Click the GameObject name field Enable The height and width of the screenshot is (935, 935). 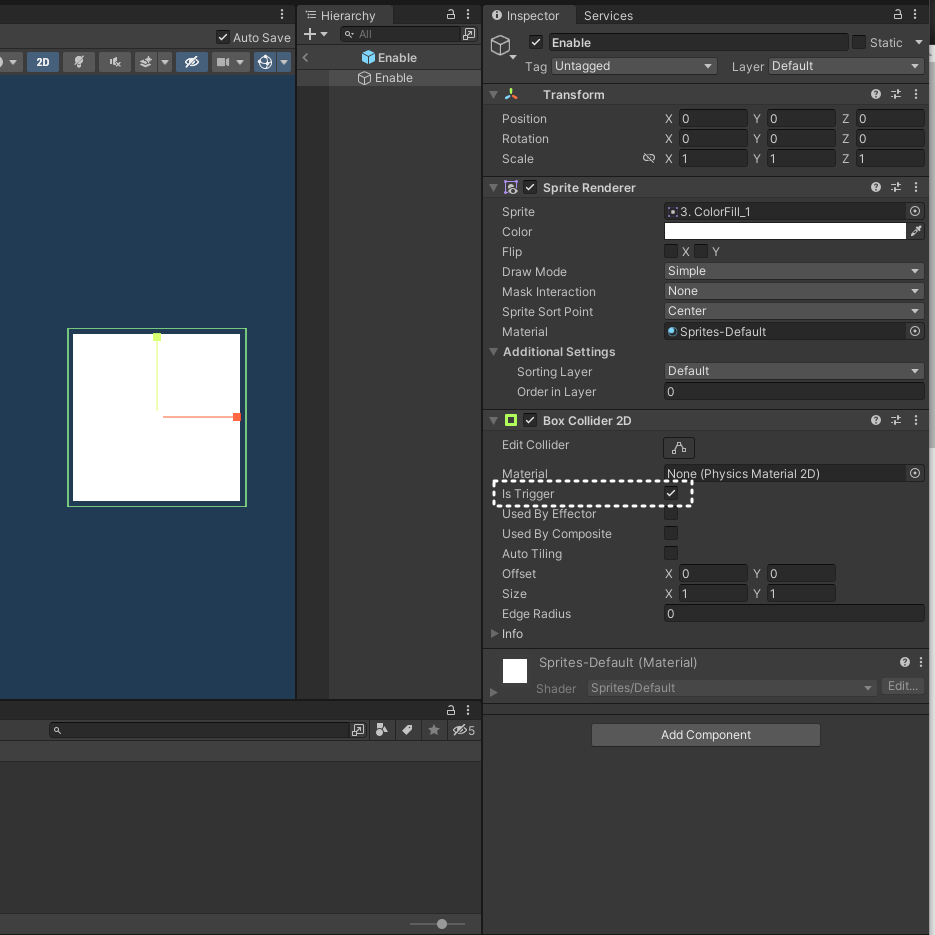[698, 42]
